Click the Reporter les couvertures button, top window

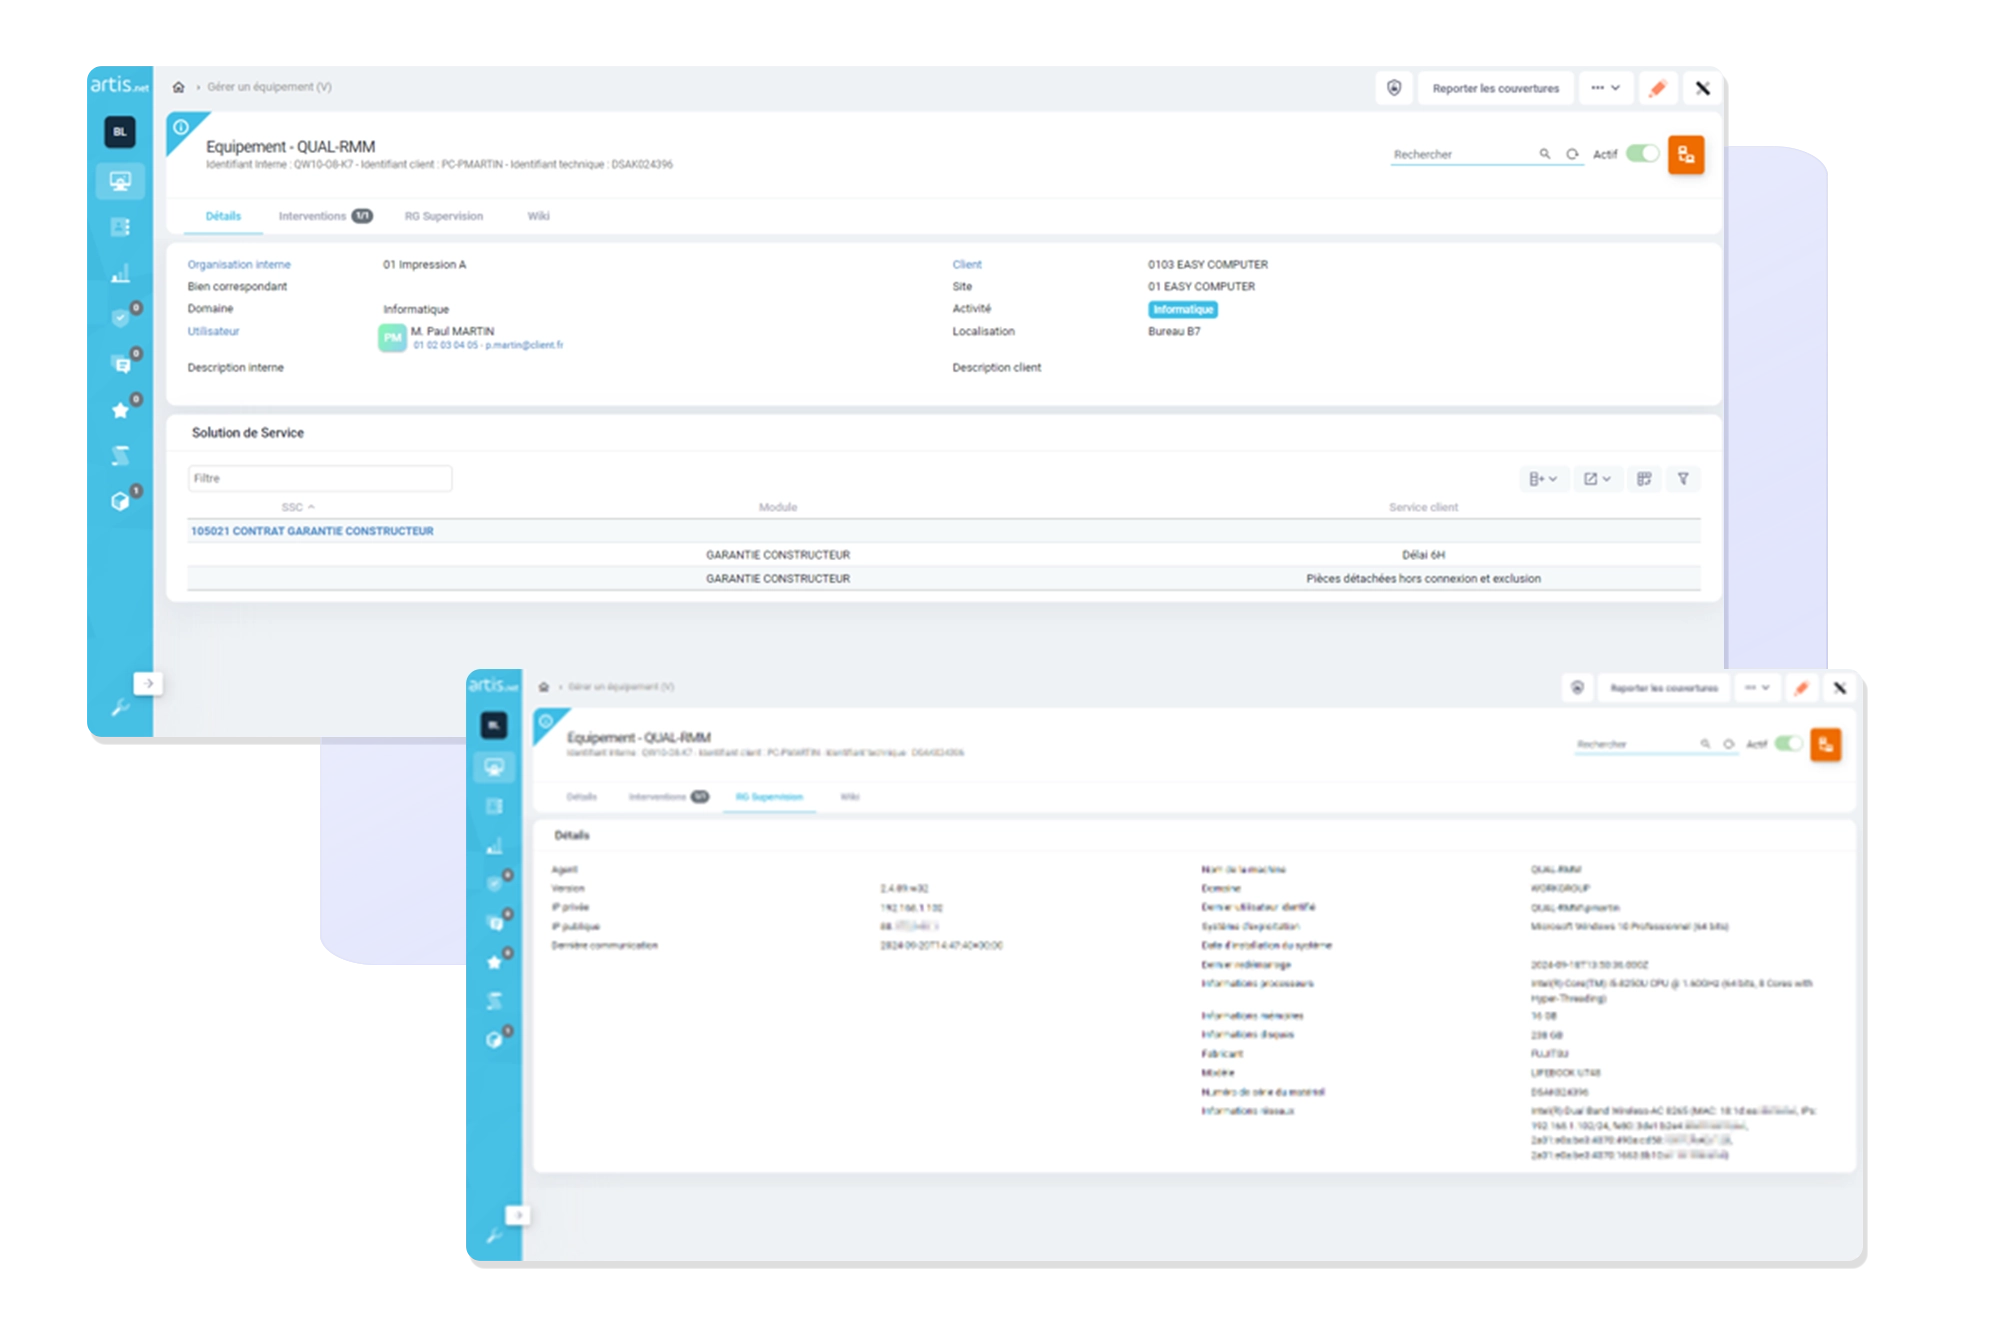point(1495,88)
